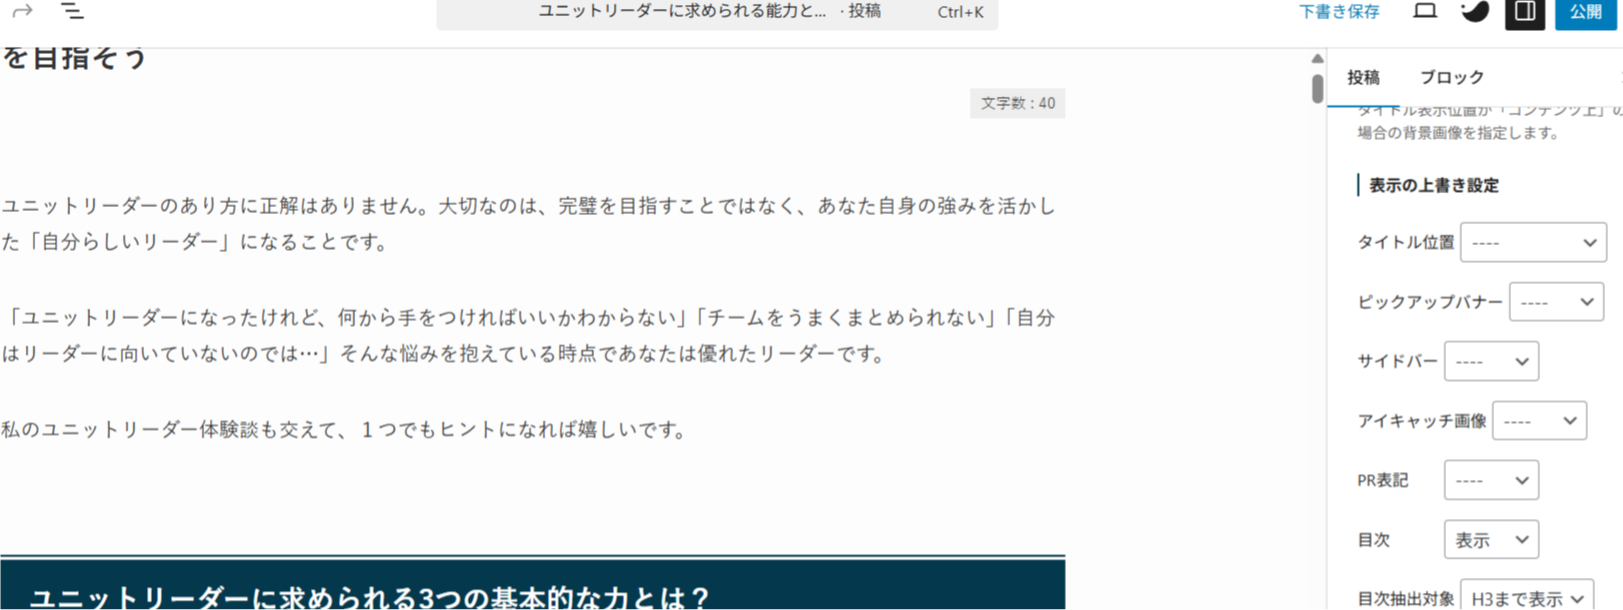Click the redo arrow icon
This screenshot has width=1623, height=610.
coord(22,11)
